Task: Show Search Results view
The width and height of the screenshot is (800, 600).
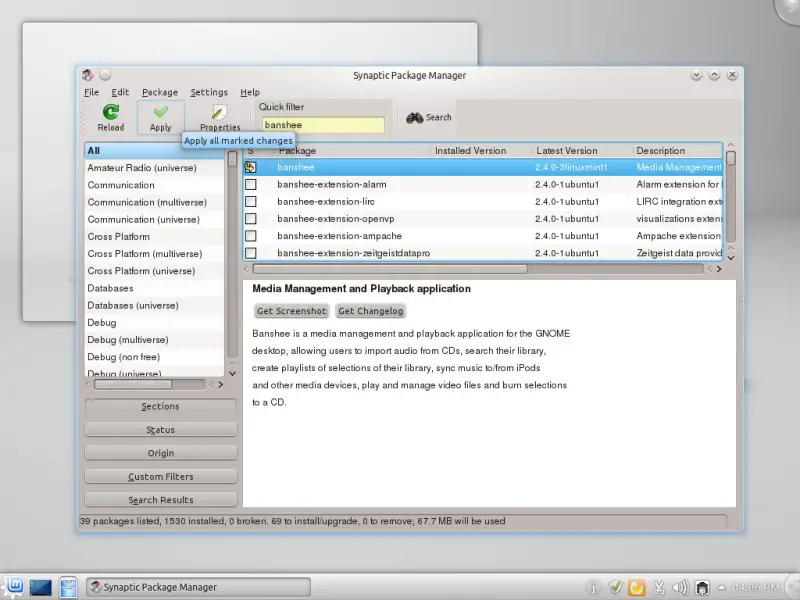Action: pos(161,501)
